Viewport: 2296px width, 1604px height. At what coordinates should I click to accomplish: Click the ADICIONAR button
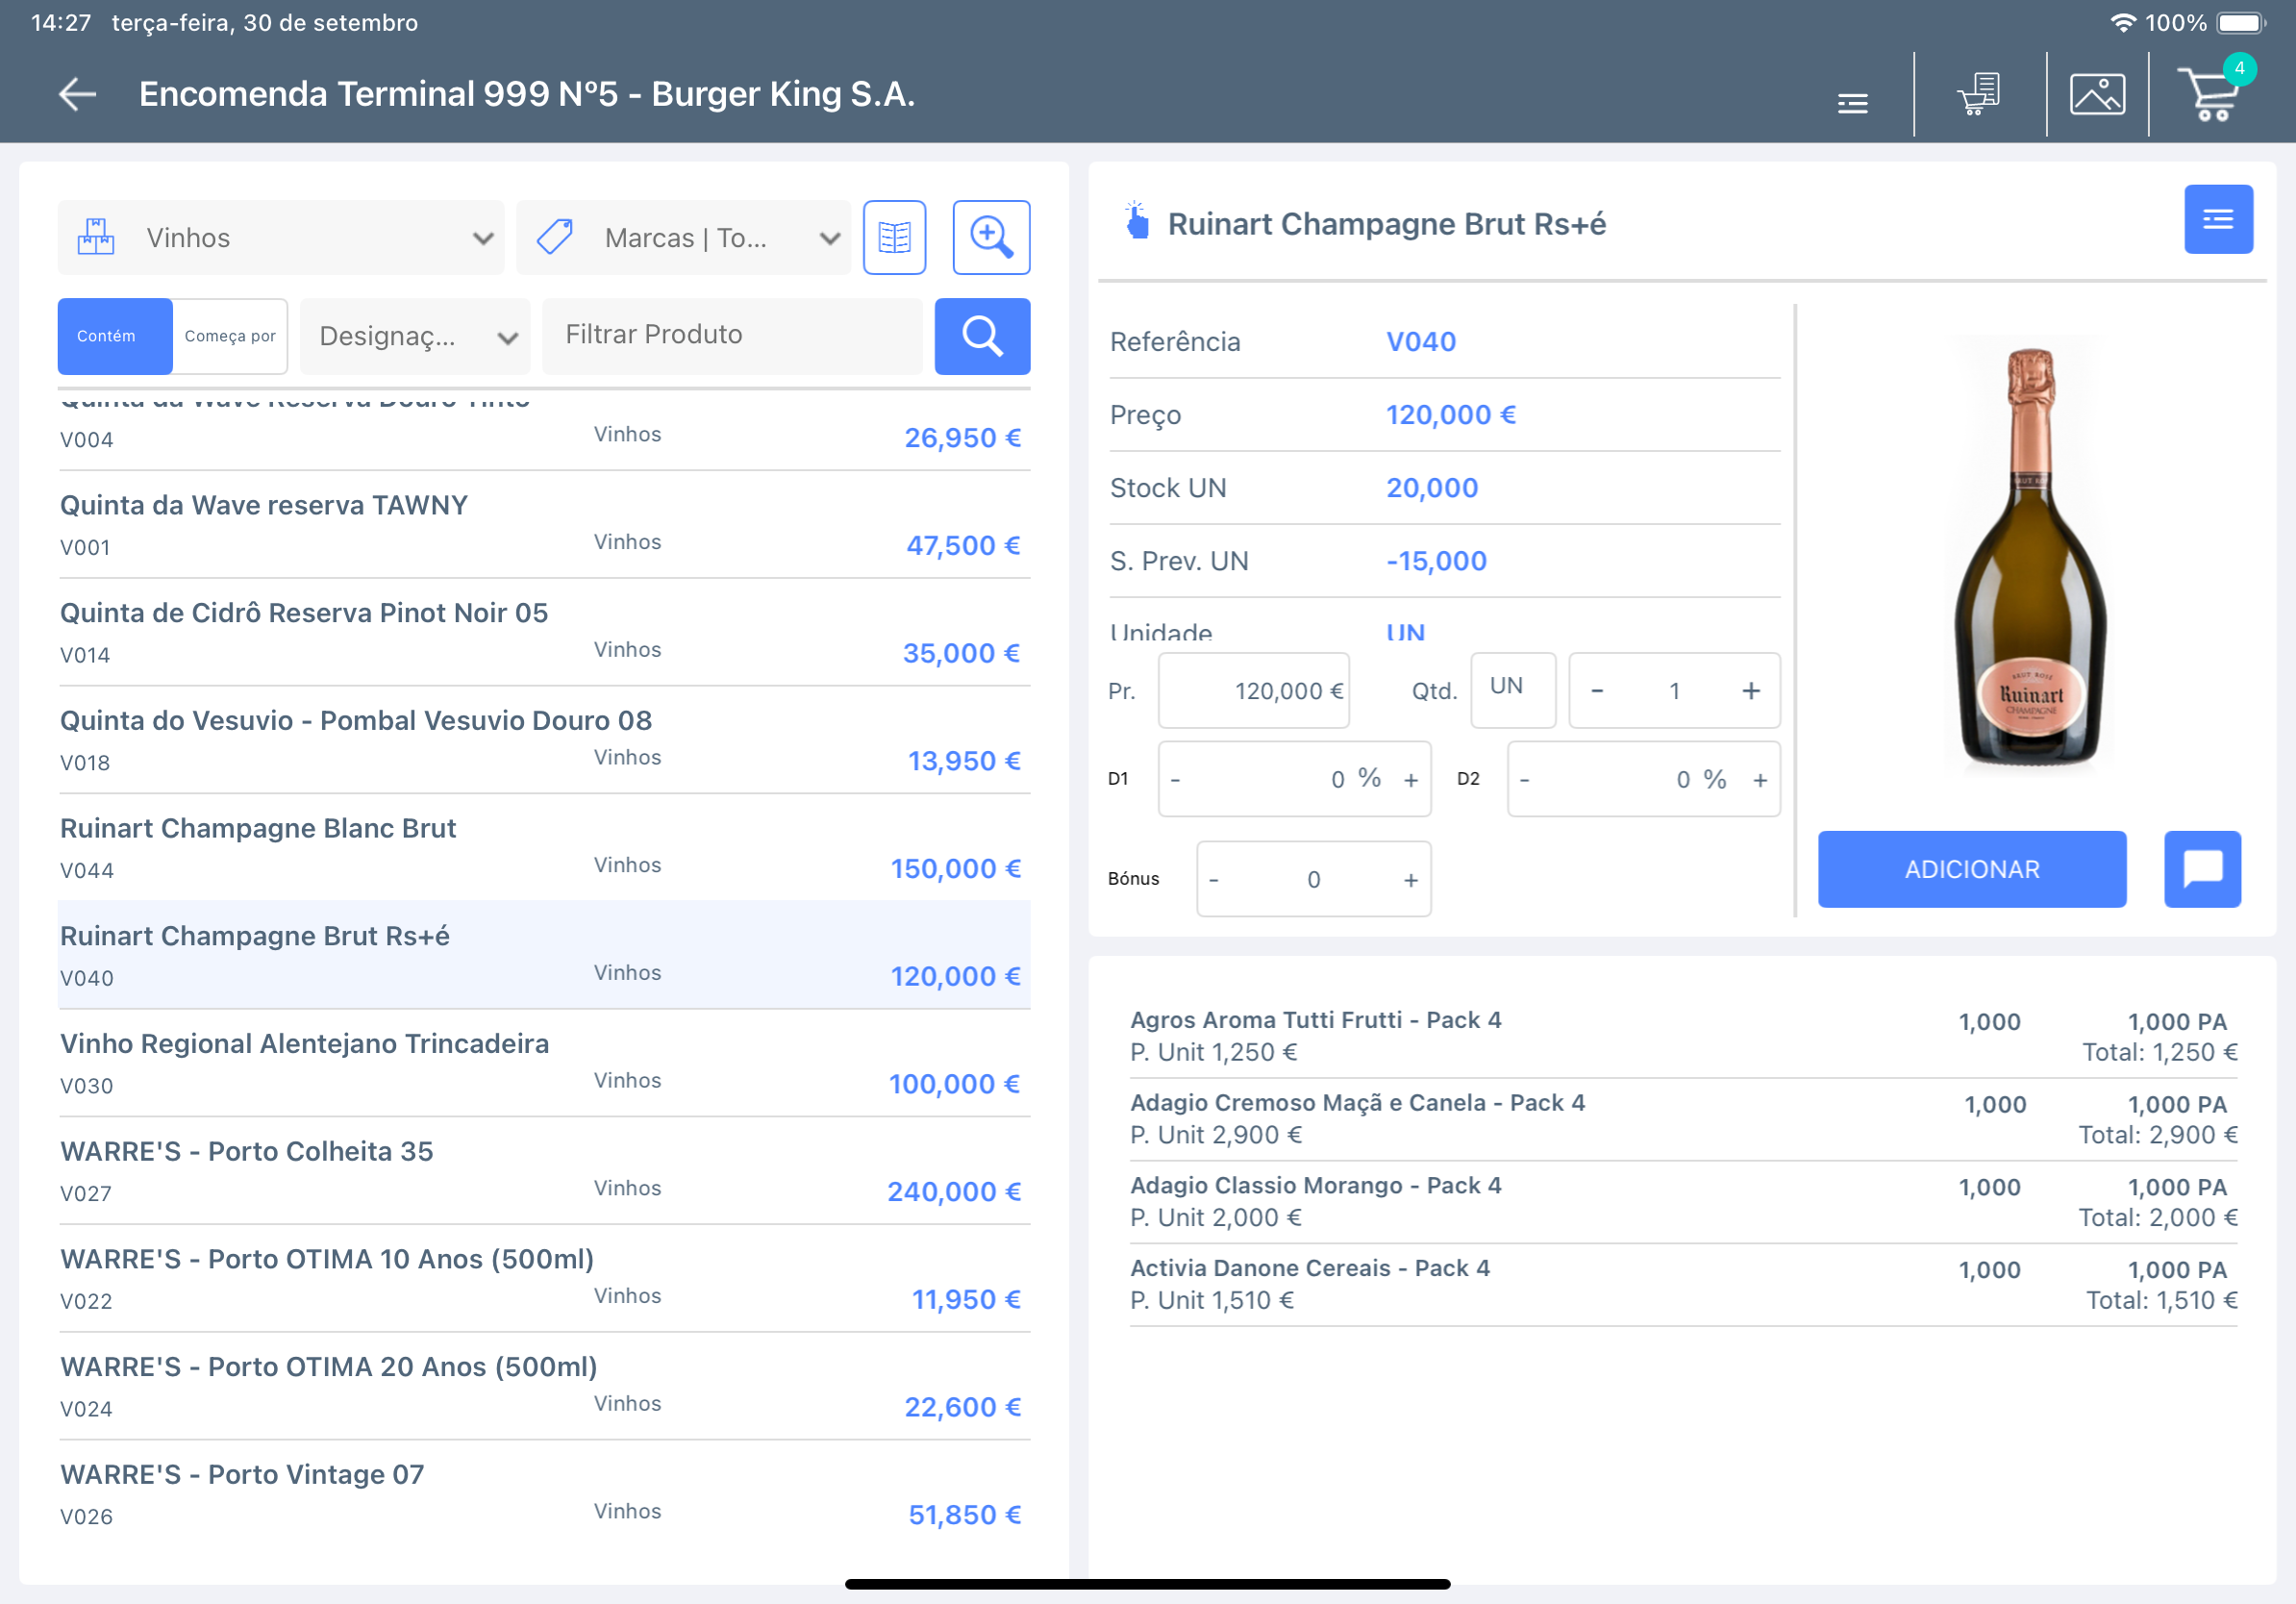(1971, 868)
